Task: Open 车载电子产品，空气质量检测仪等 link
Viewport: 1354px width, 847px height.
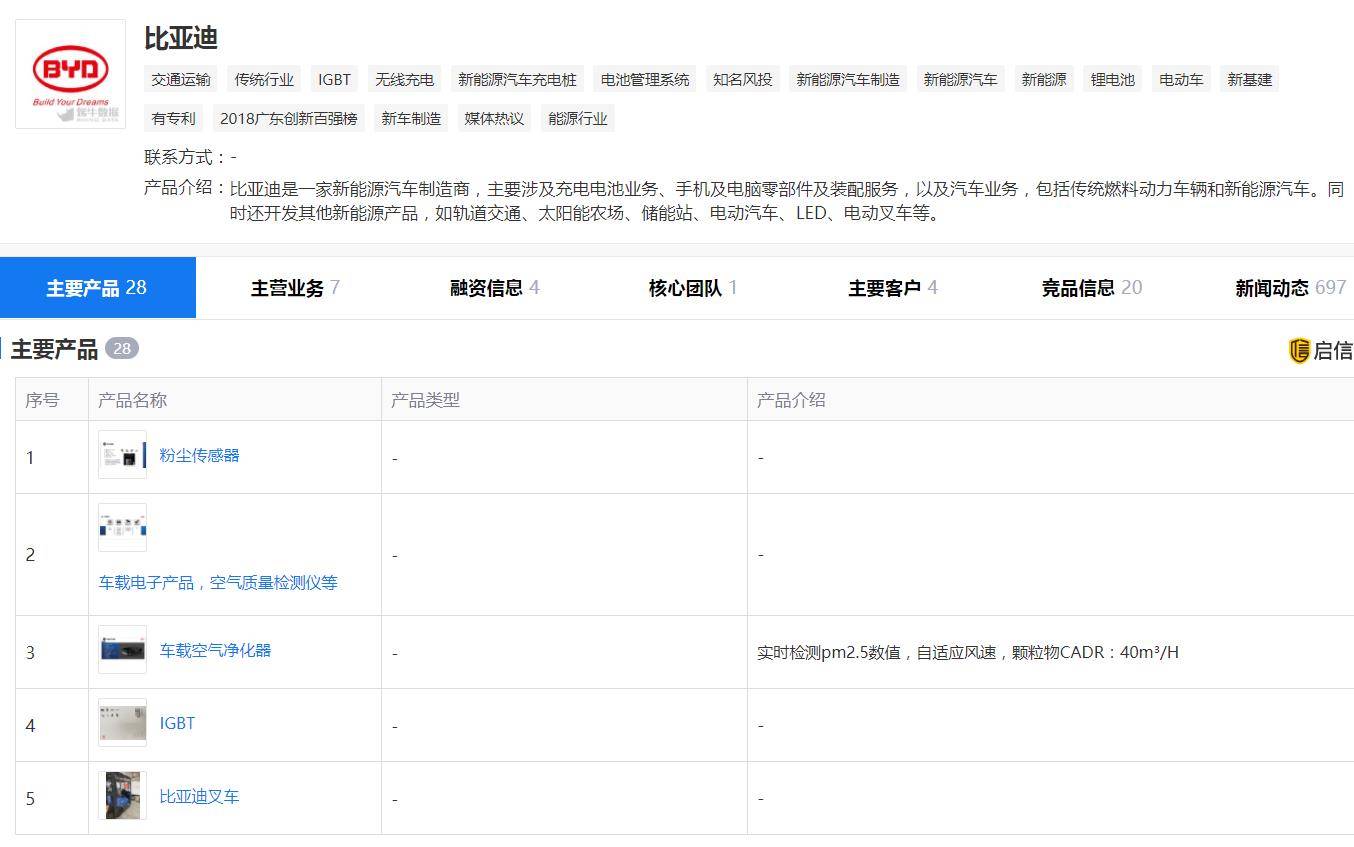Action: click(x=218, y=582)
